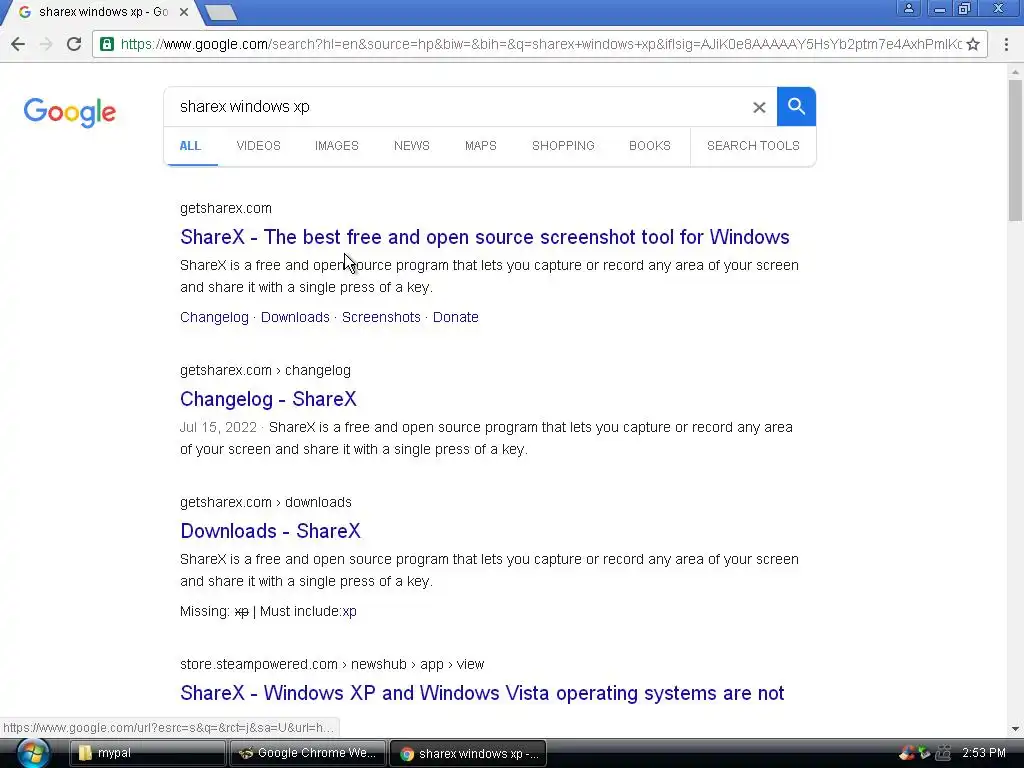Click the Jul 15, 2022 date text

[218, 427]
